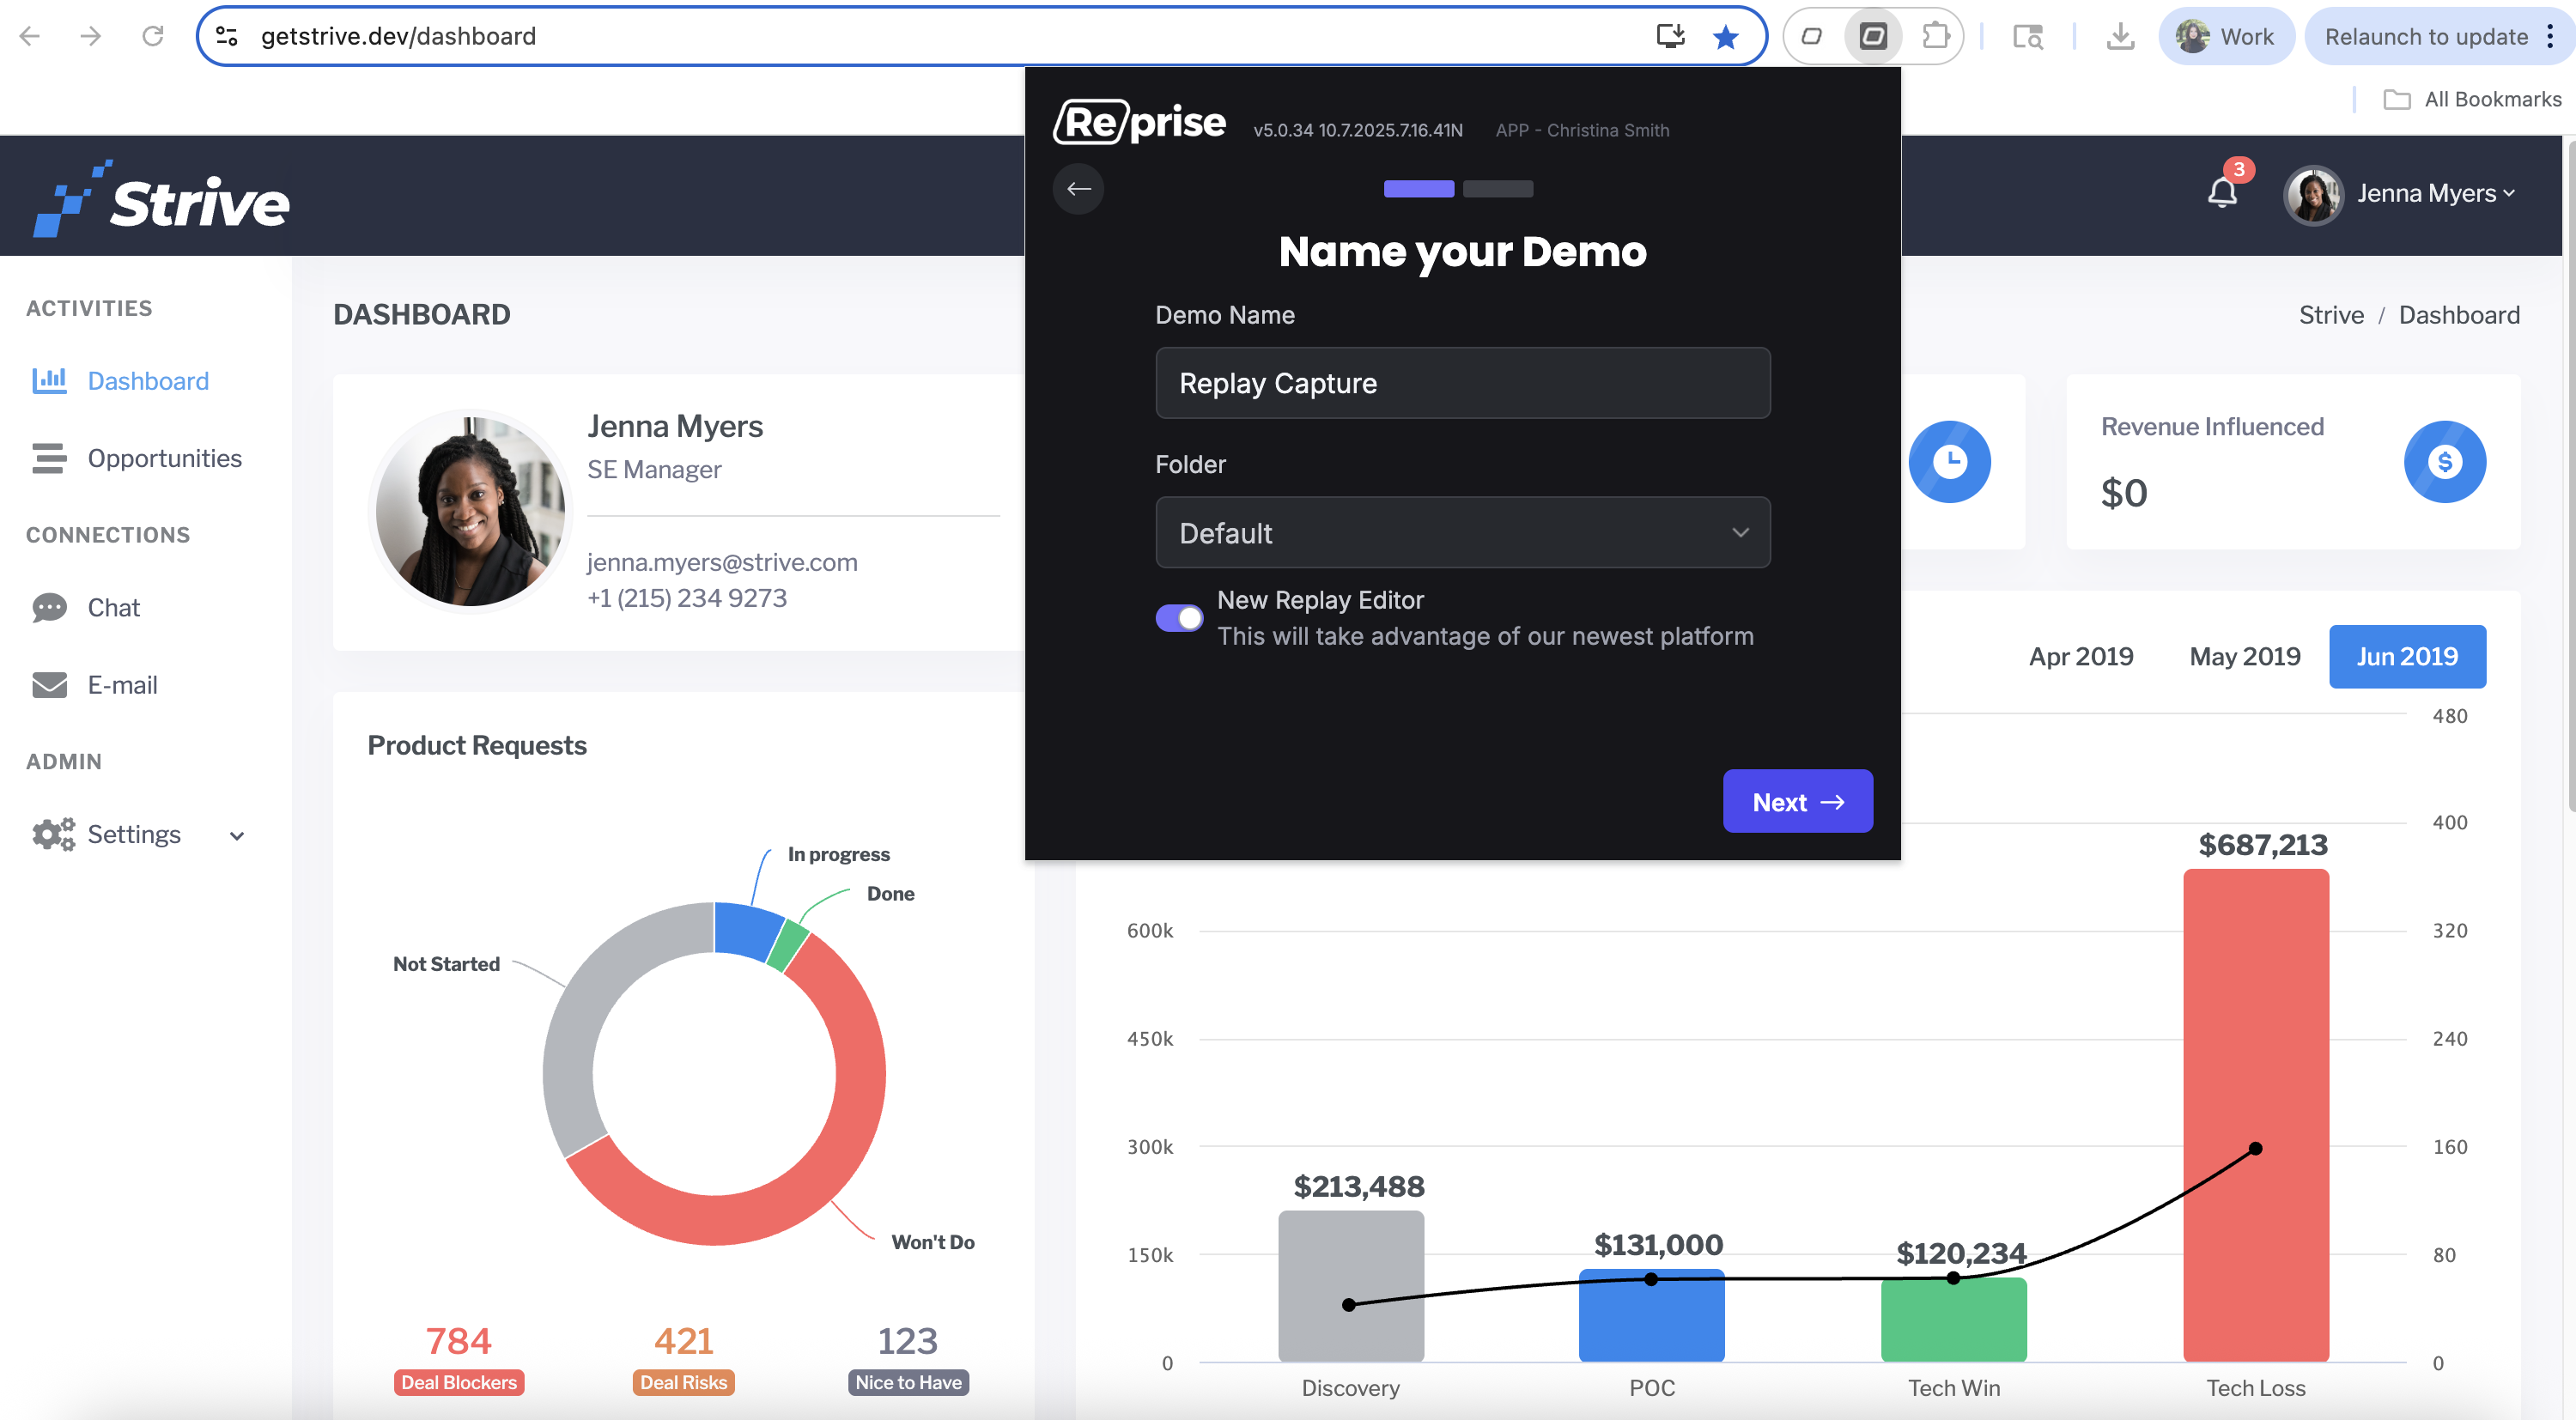Open Opportunities in the sidebar
The height and width of the screenshot is (1420, 2576).
tap(165, 458)
